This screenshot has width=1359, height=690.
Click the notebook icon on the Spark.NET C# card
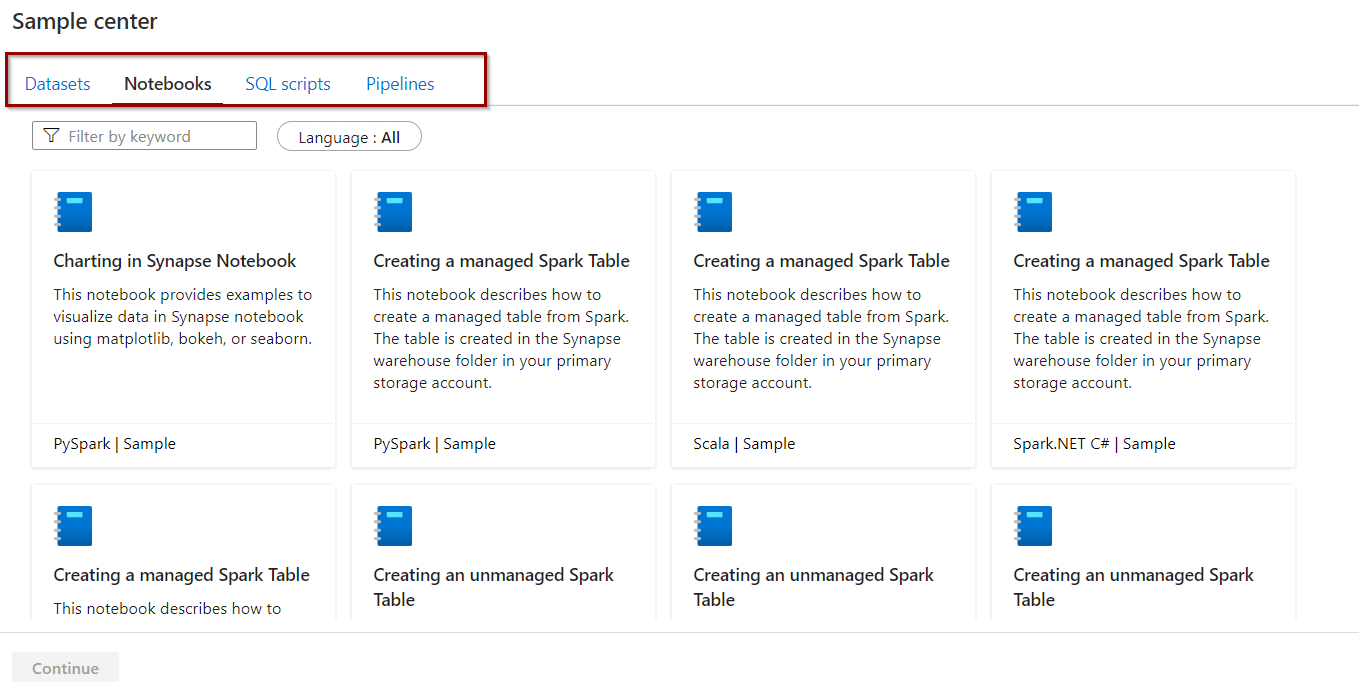point(1033,212)
